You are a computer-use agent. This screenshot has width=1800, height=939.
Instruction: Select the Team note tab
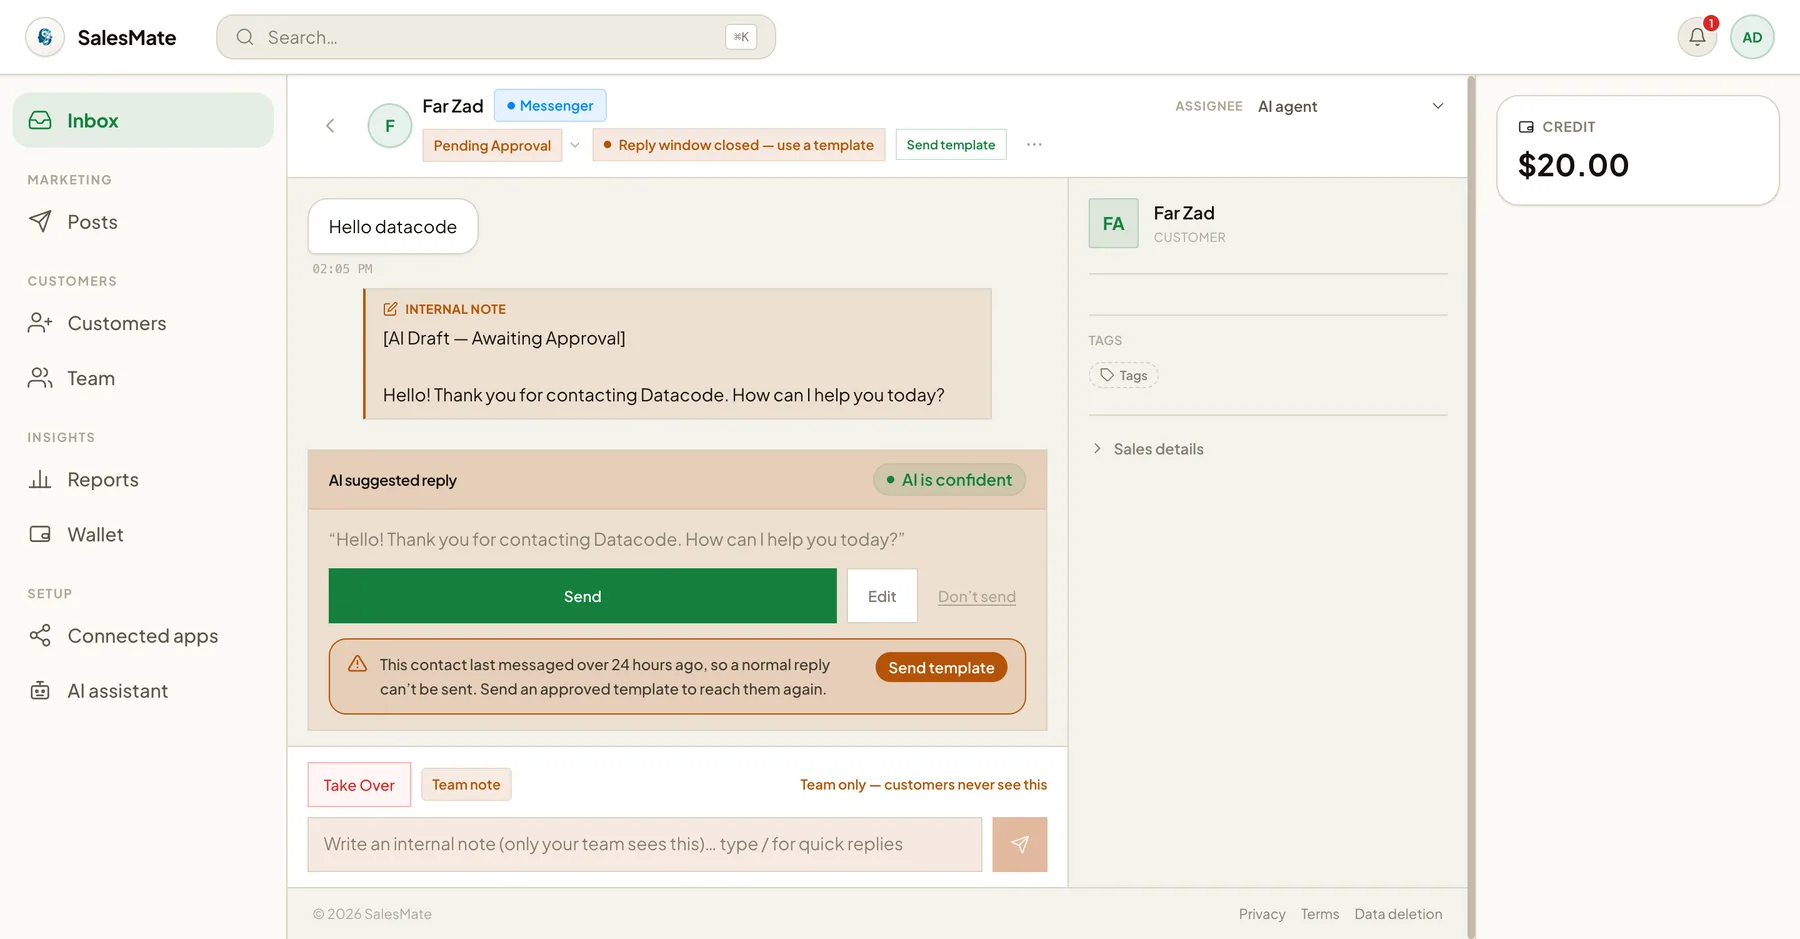[466, 785]
